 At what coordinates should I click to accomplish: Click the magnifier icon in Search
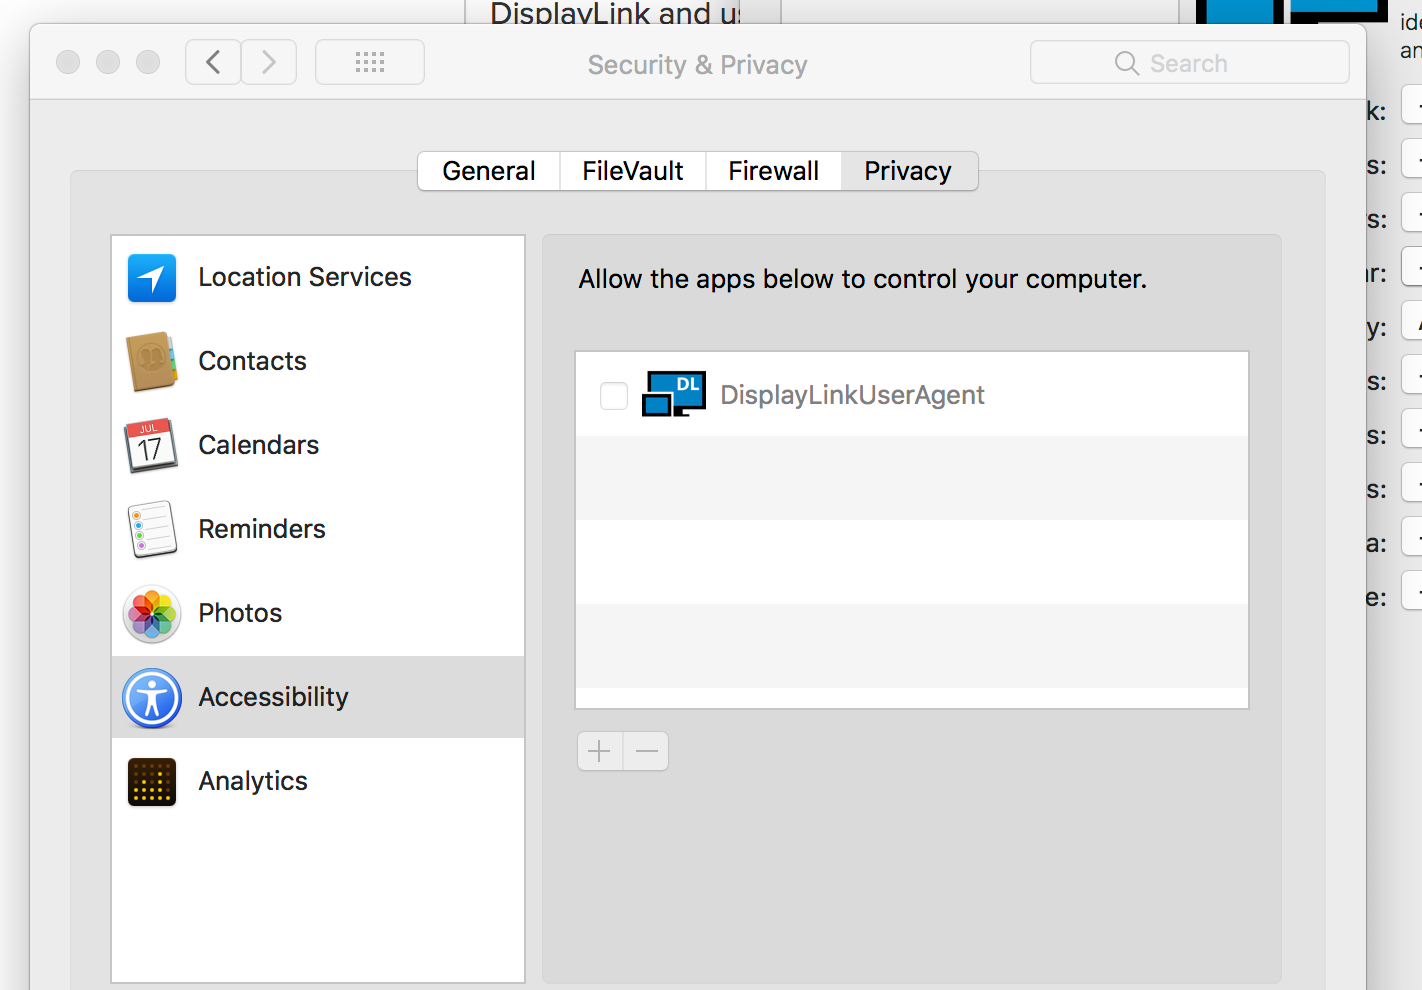click(x=1127, y=63)
